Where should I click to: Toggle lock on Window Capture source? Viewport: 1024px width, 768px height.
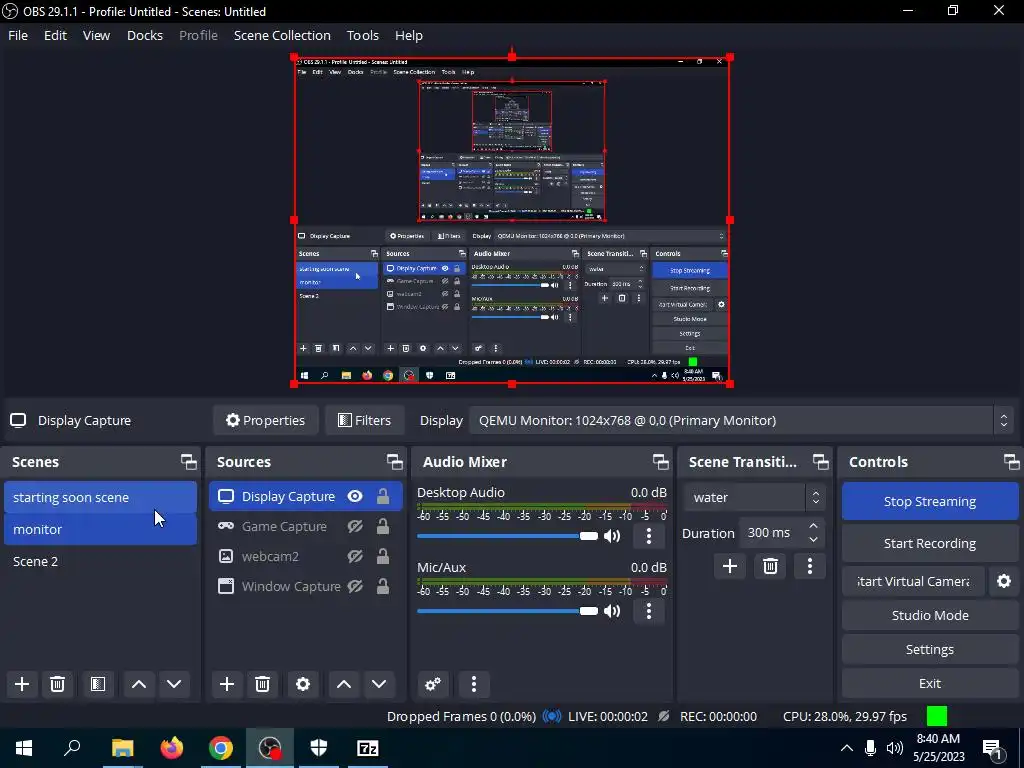coord(383,586)
